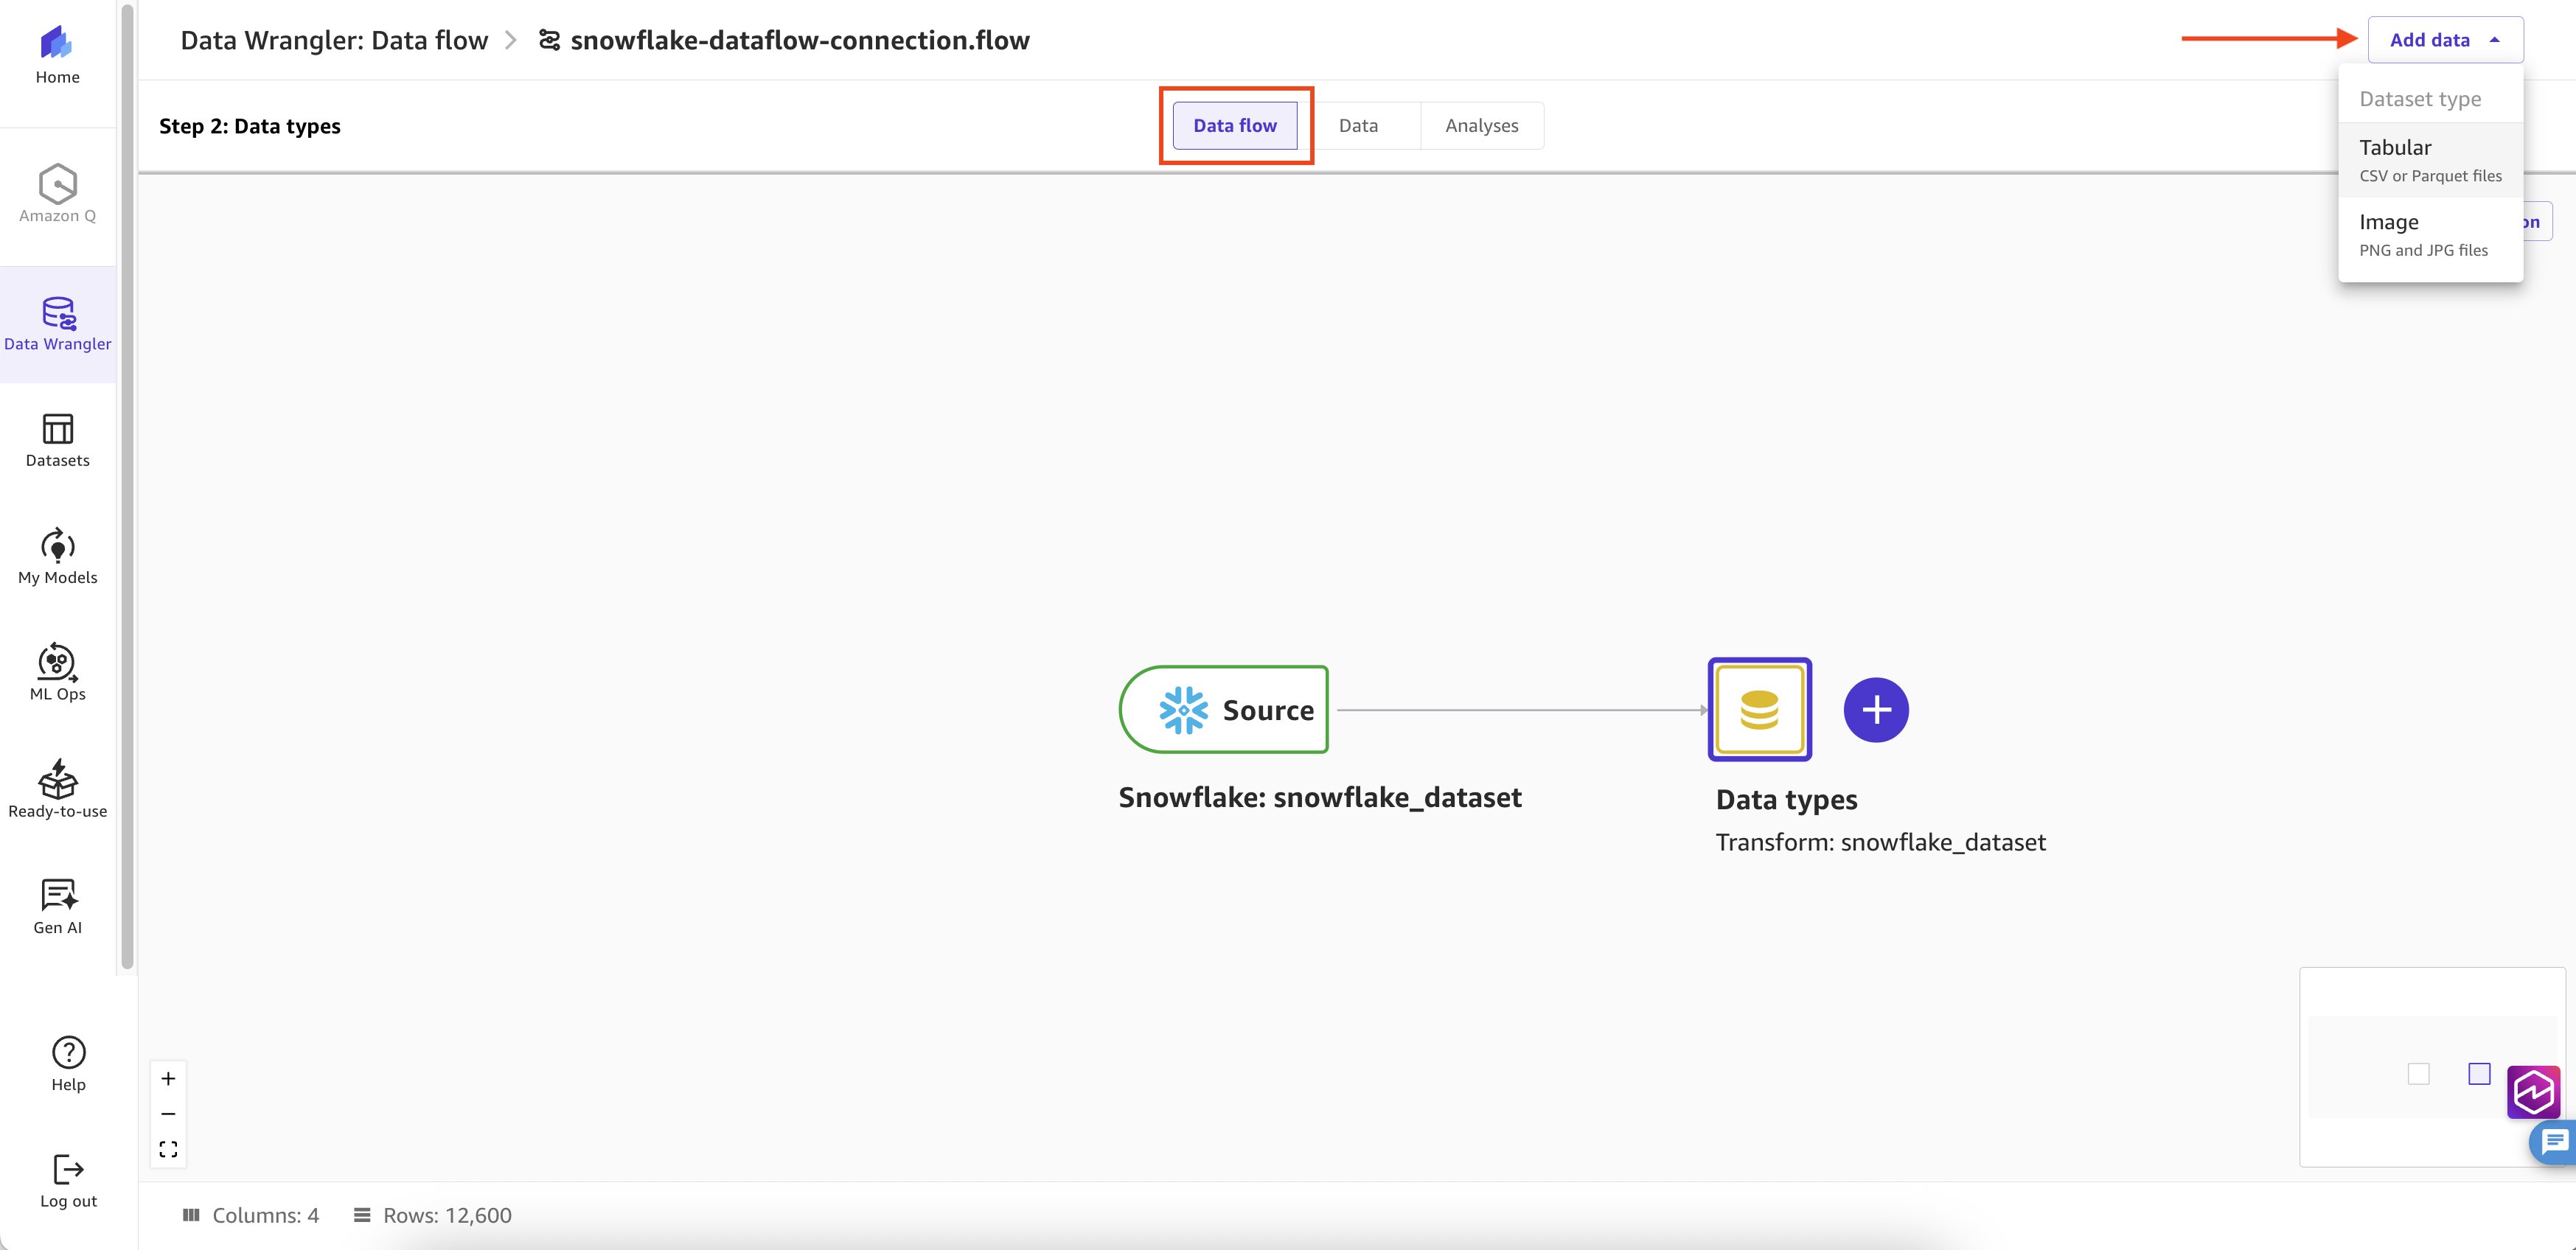The image size is (2576, 1250).
Task: Zoom out on the flow canvas
Action: [x=168, y=1113]
